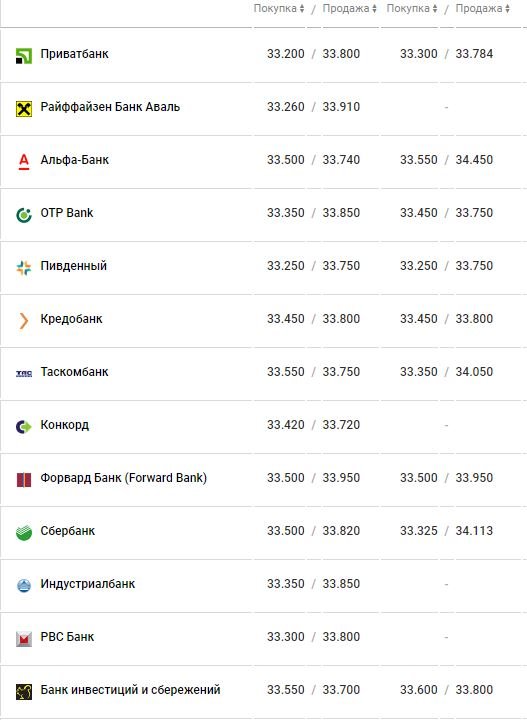Click the Конкорд bank logo icon
This screenshot has height=720, width=527.
point(24,427)
